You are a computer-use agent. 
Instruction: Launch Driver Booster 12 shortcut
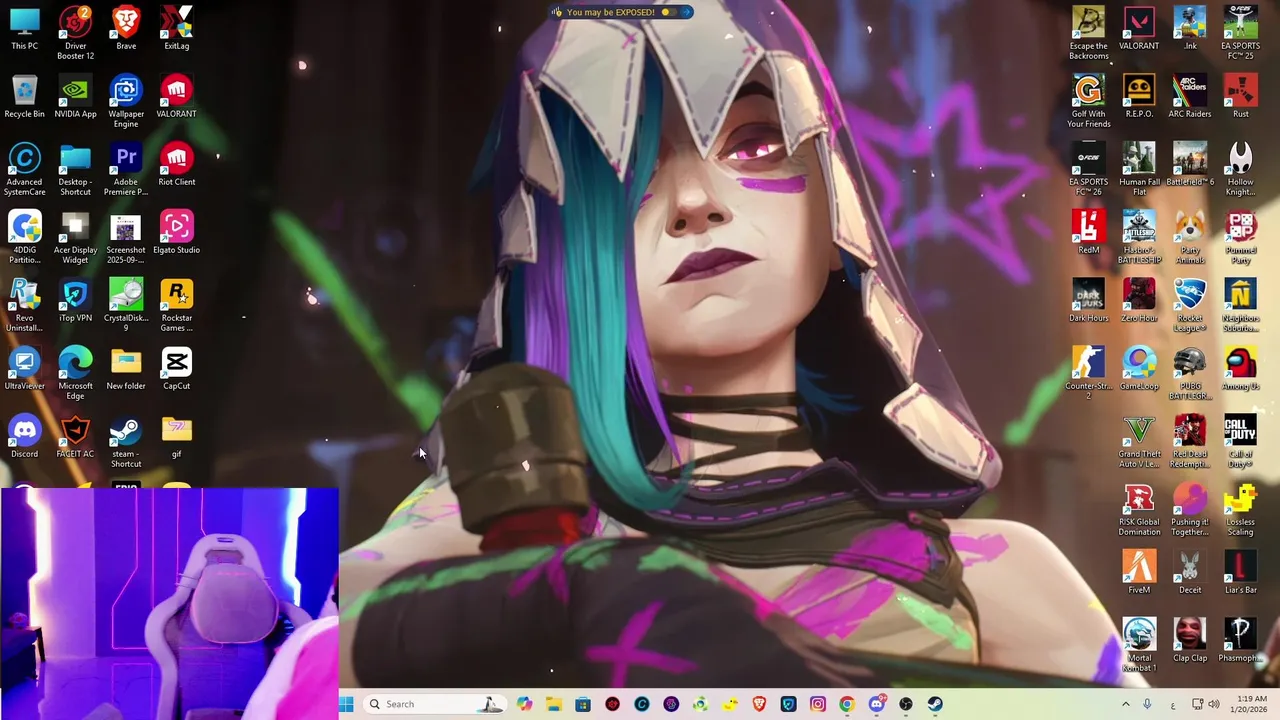(75, 33)
